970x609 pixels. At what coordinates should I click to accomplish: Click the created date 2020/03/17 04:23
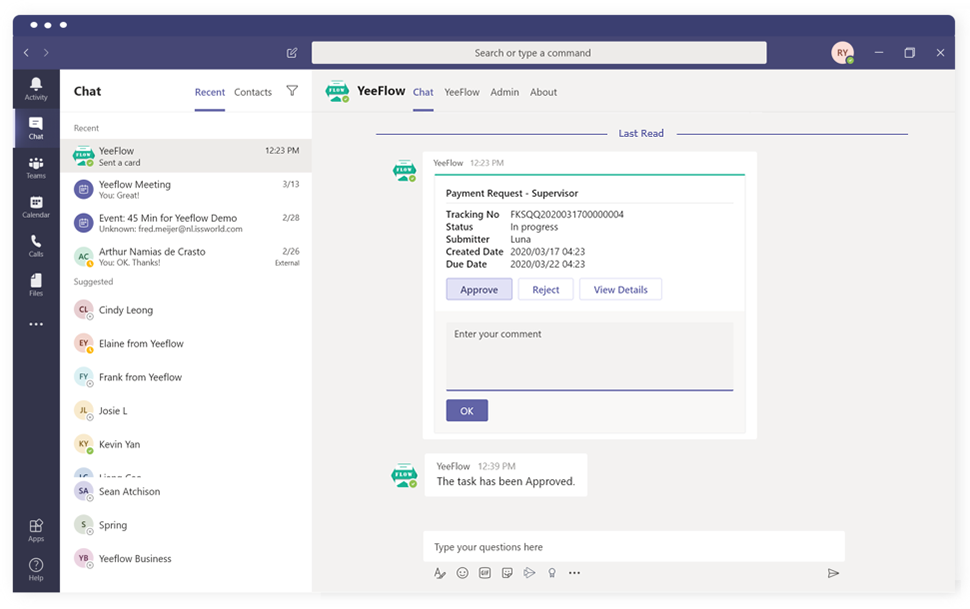547,252
